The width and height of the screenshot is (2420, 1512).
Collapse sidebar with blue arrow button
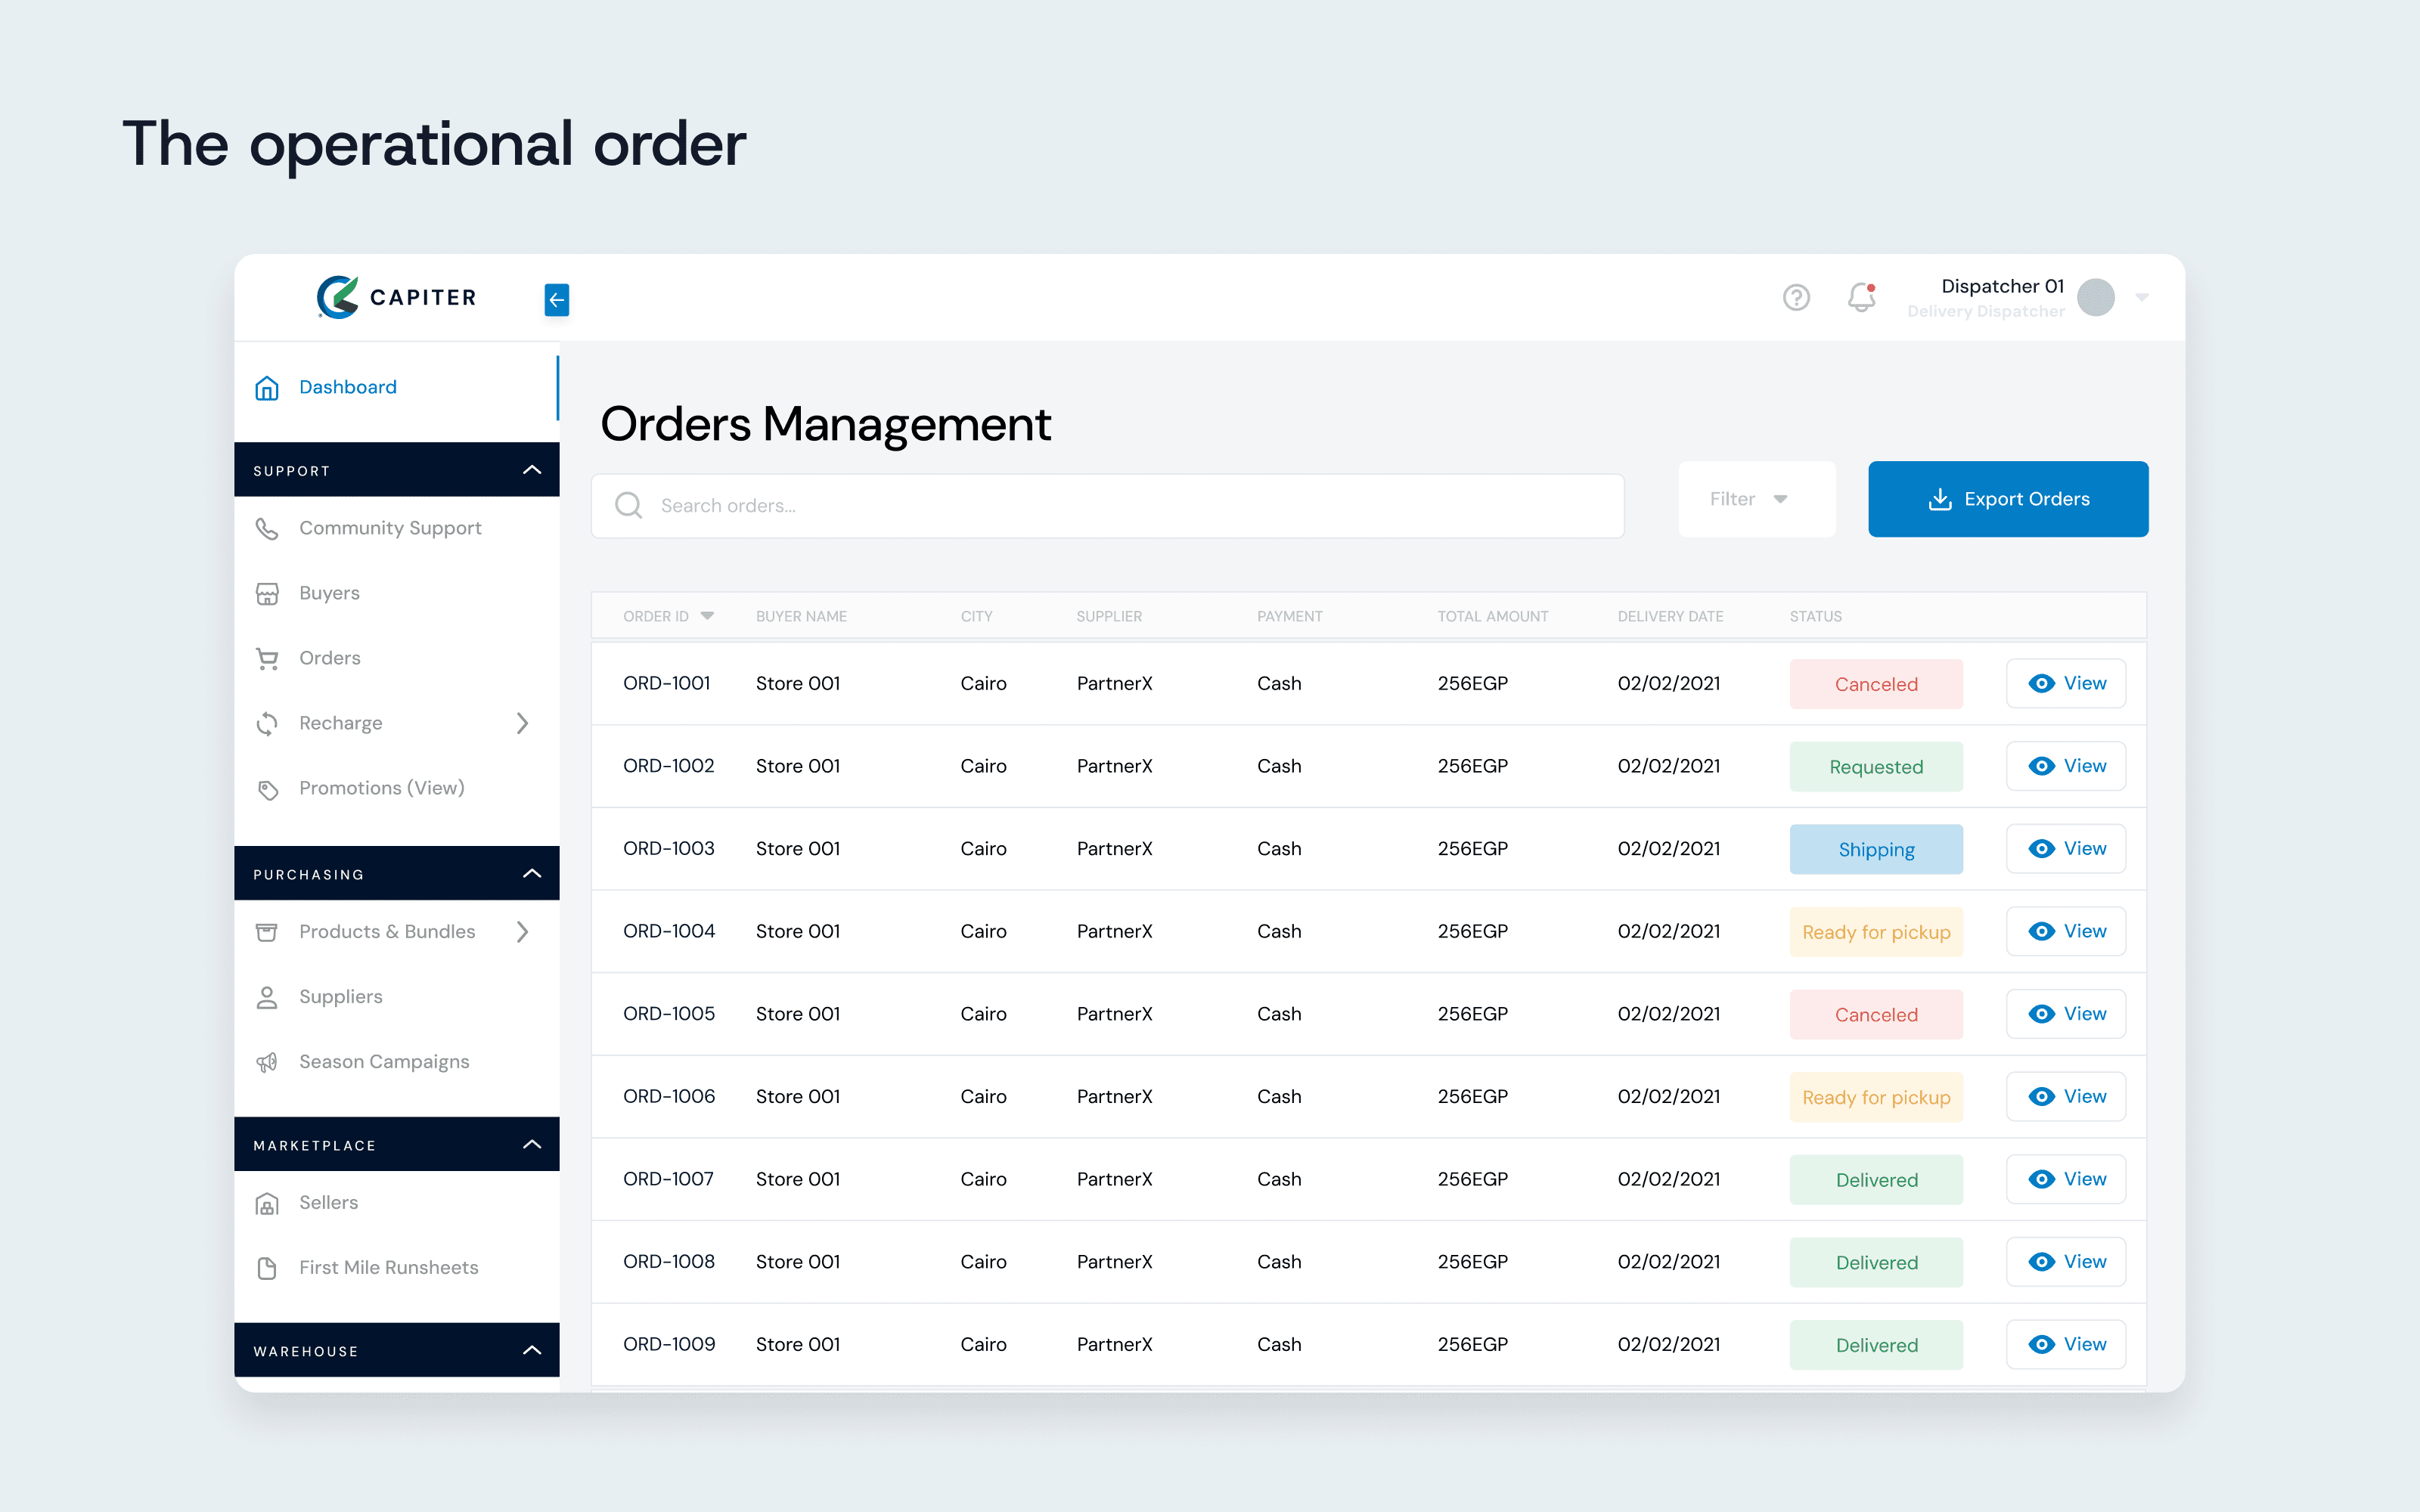click(557, 299)
